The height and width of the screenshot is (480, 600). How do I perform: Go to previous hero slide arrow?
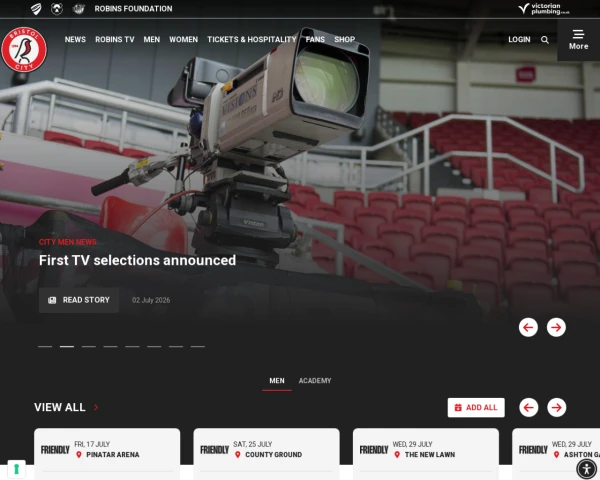(528, 327)
